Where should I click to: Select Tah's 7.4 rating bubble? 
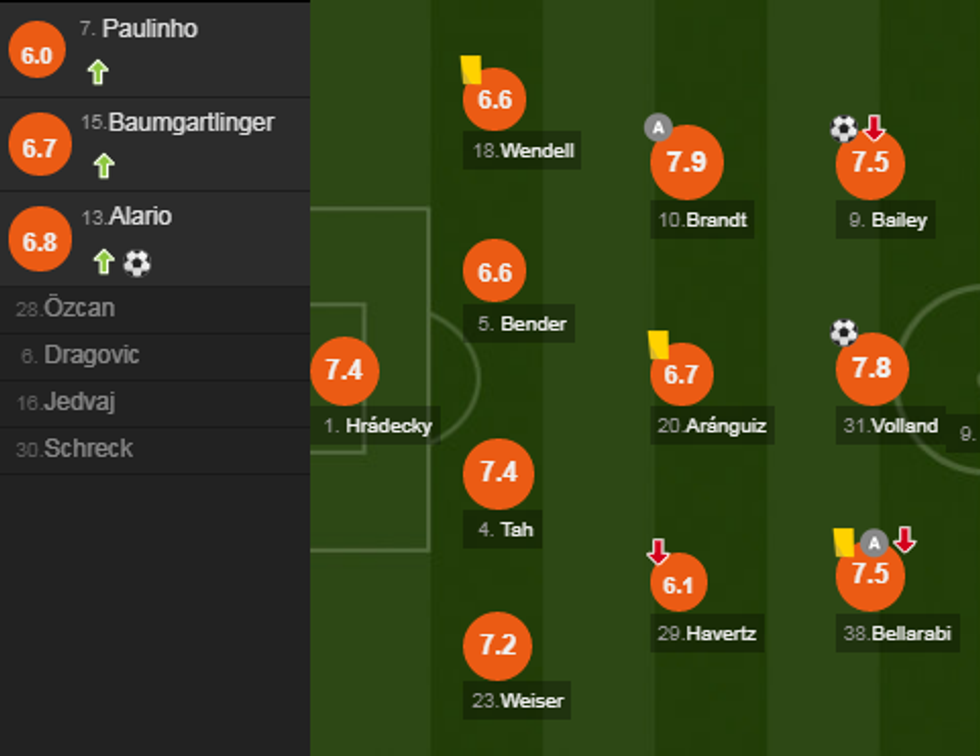pos(498,472)
